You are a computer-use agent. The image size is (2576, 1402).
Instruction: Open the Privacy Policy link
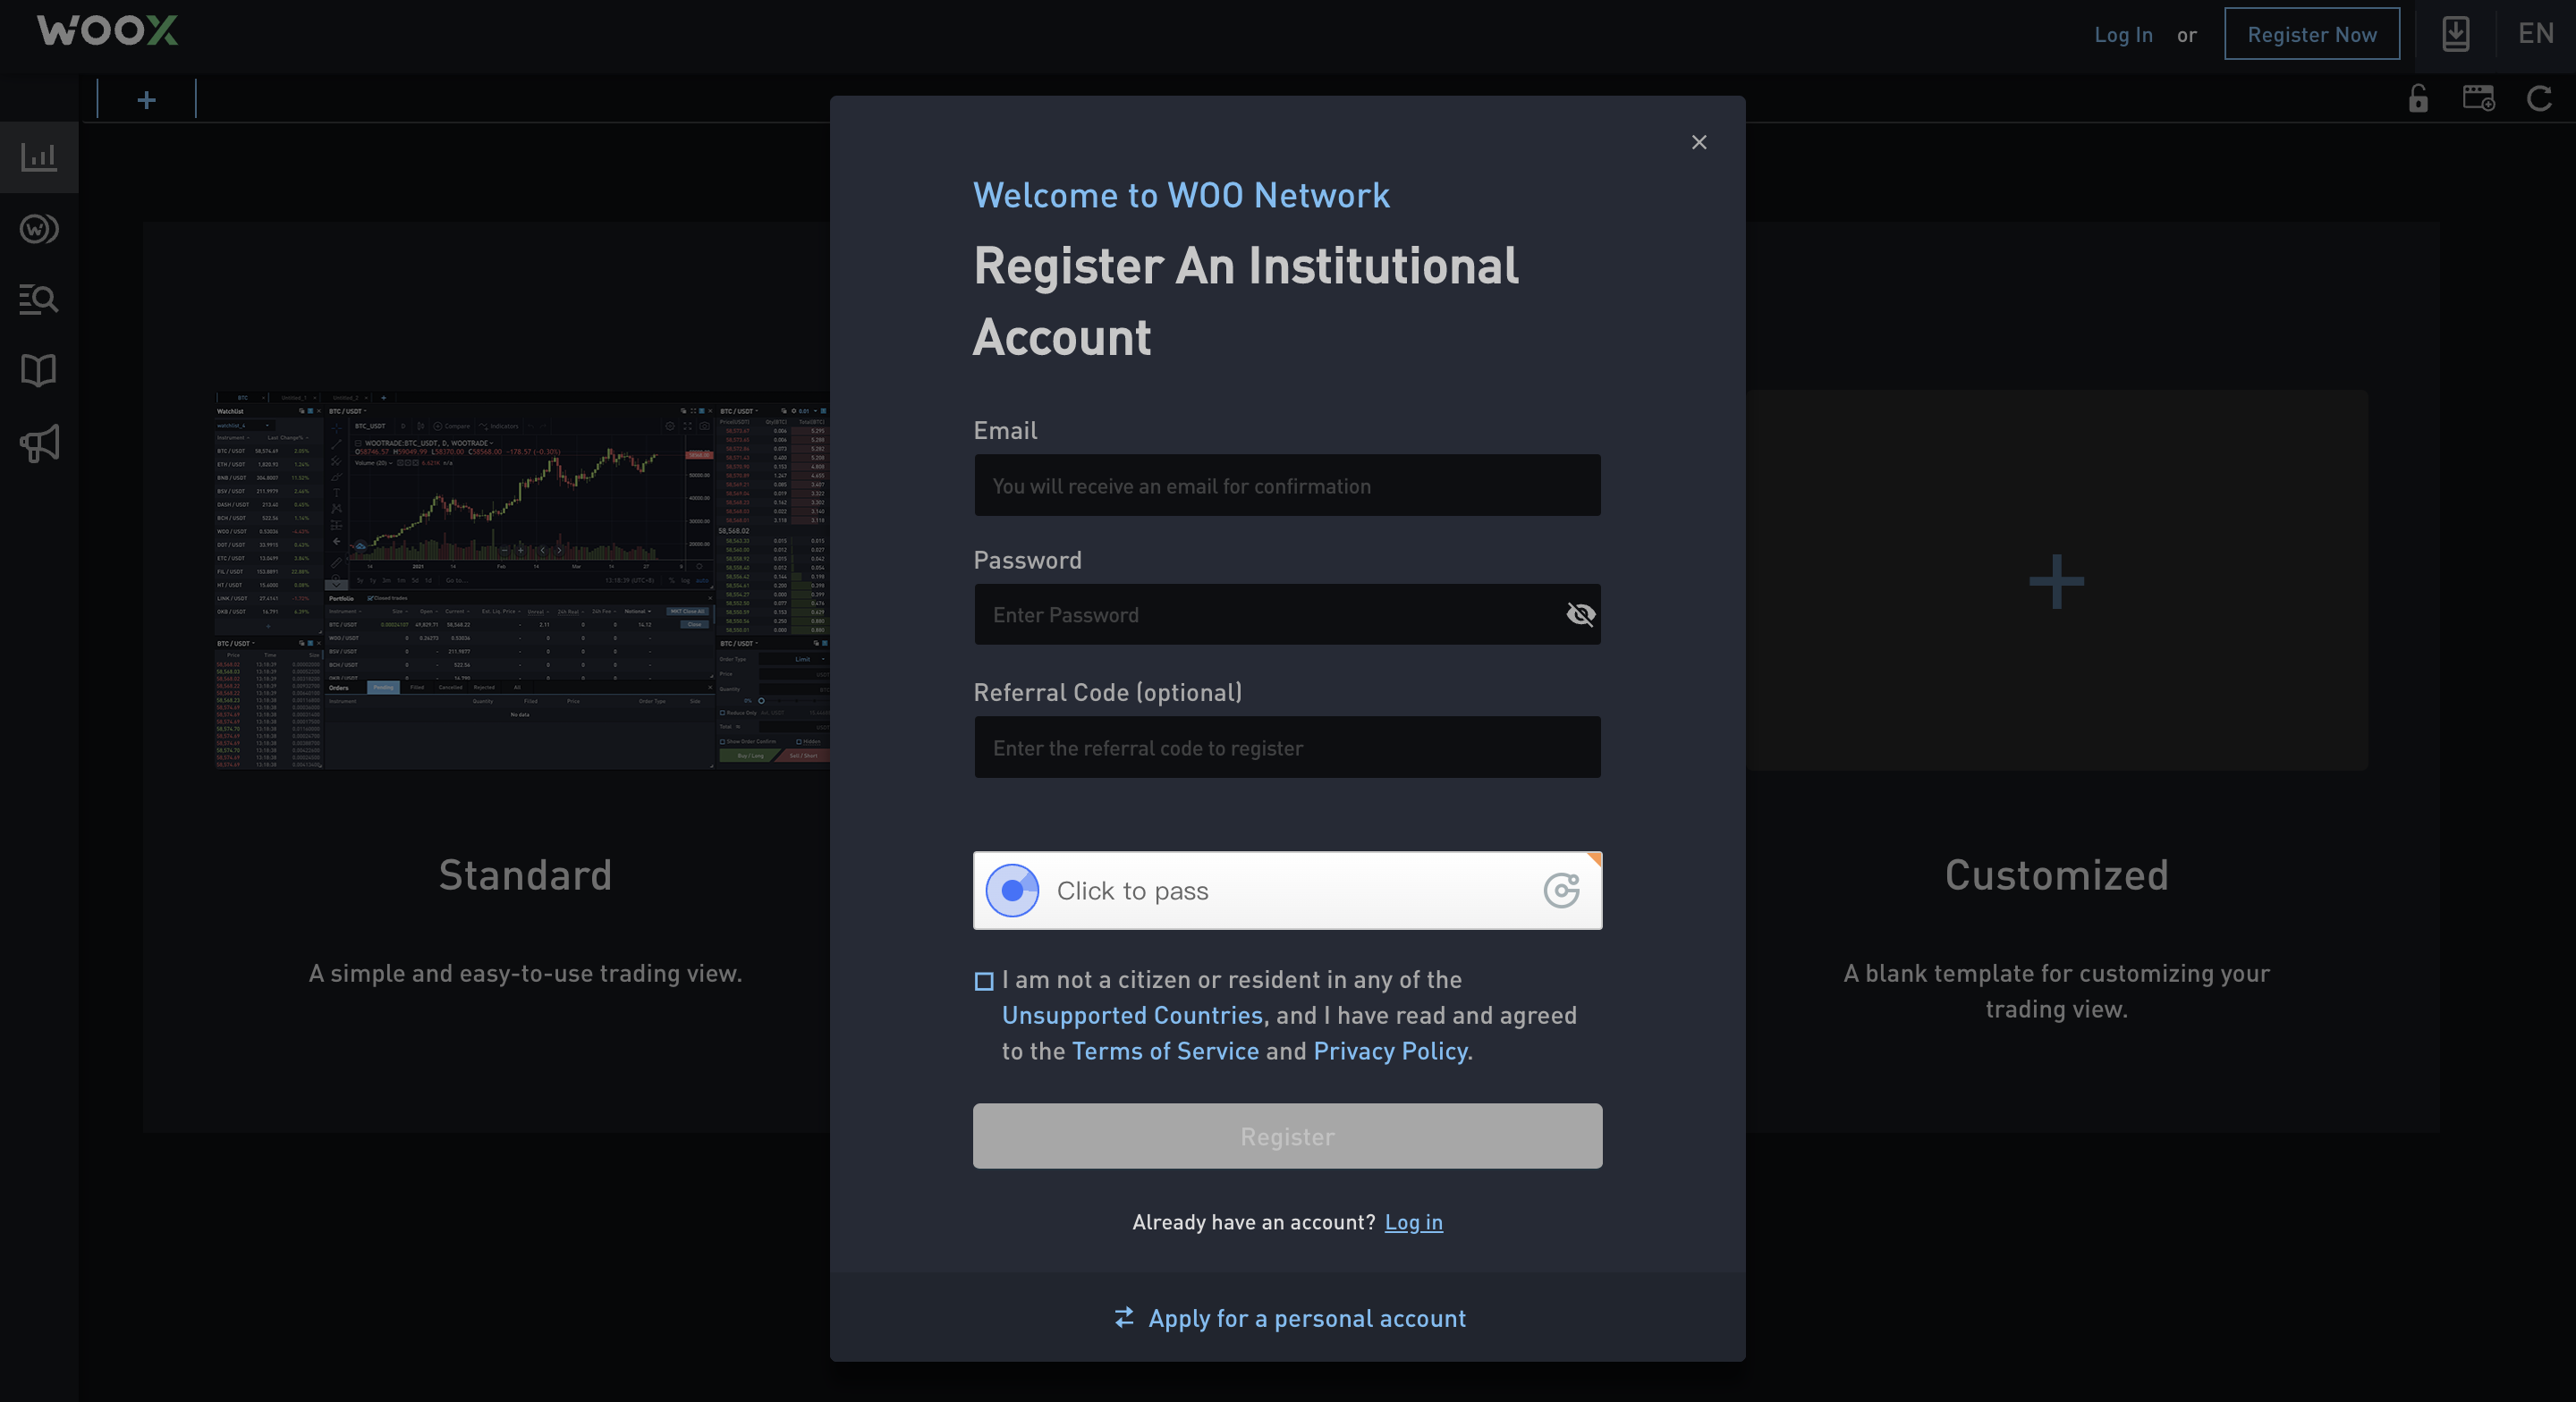(1390, 1051)
